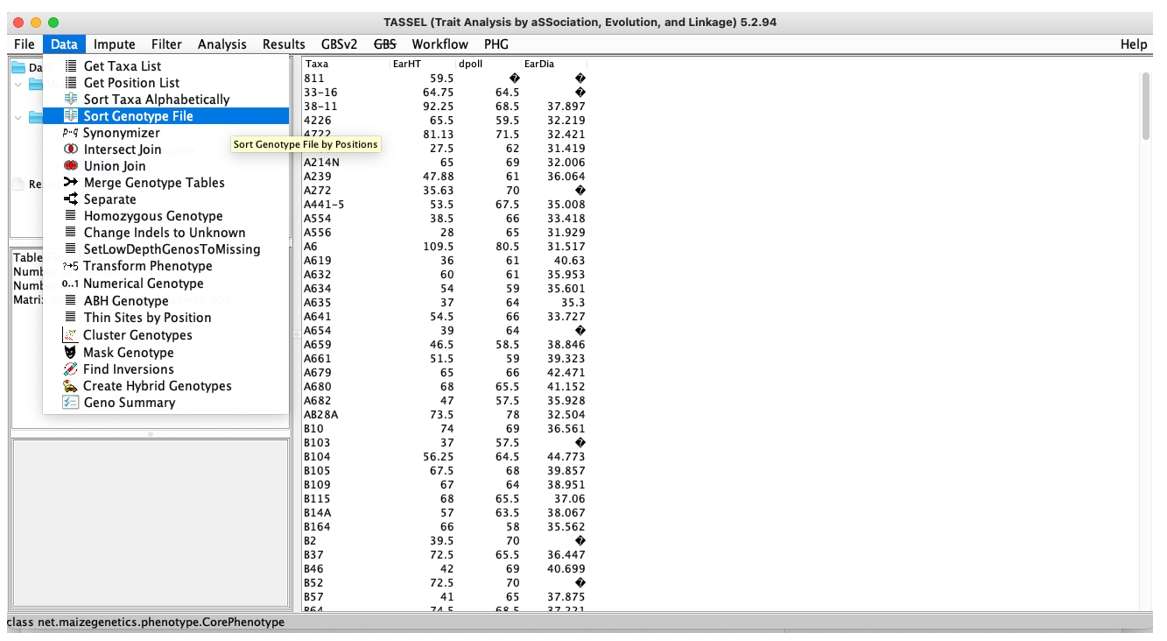Open the GBSv2 menu
Image resolution: width=1167 pixels, height=641 pixels.
coord(339,44)
